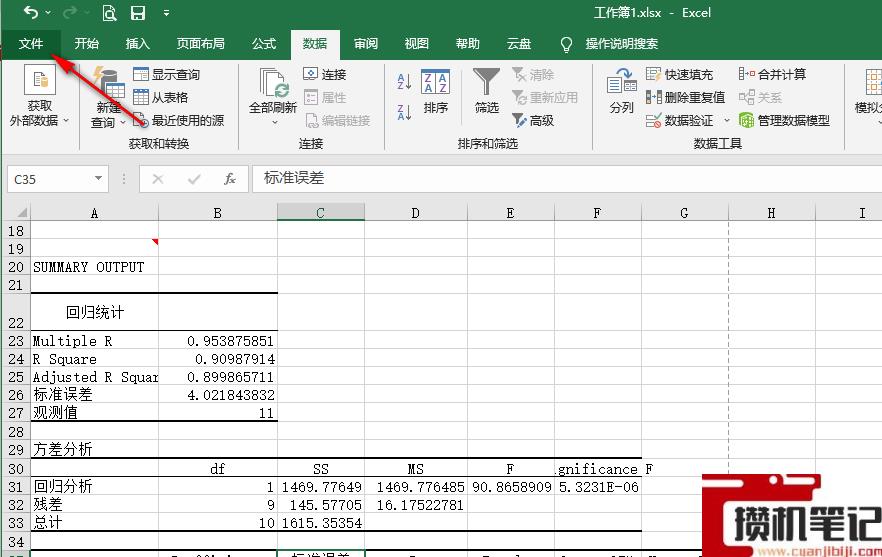Click 合并计算 consolidate
Screen dimensions: 882x557
coord(772,74)
